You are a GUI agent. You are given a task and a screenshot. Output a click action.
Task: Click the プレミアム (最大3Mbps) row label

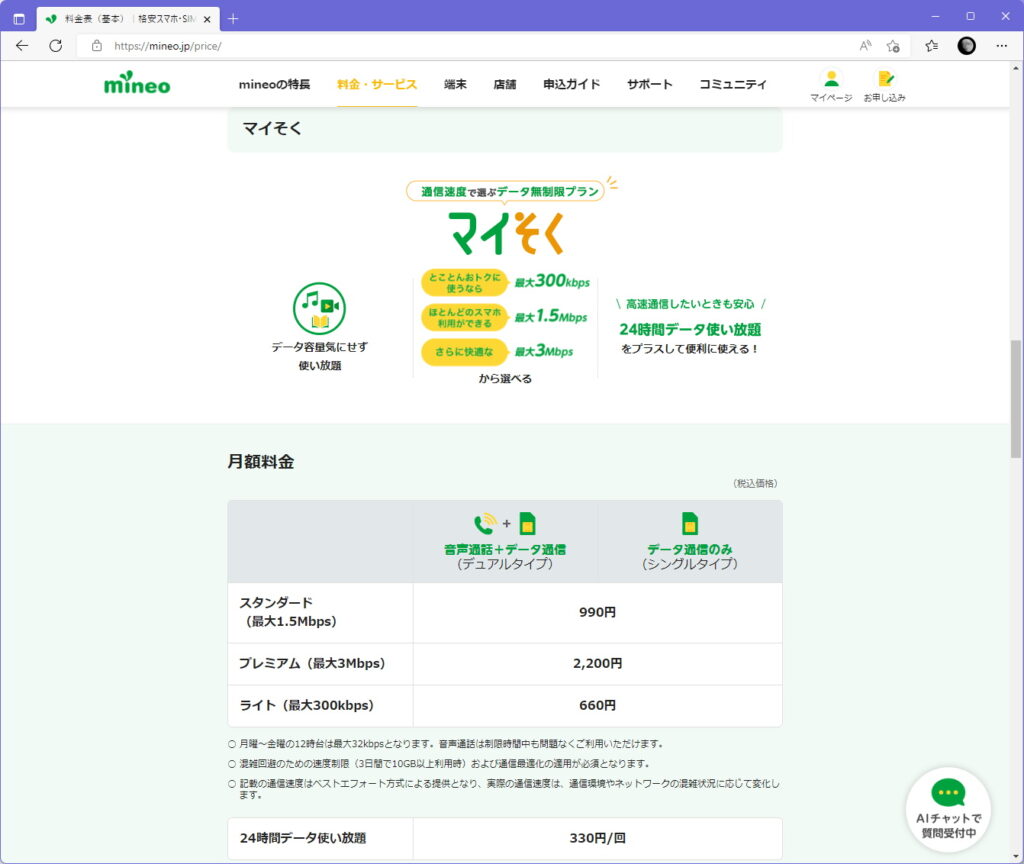[x=312, y=664]
